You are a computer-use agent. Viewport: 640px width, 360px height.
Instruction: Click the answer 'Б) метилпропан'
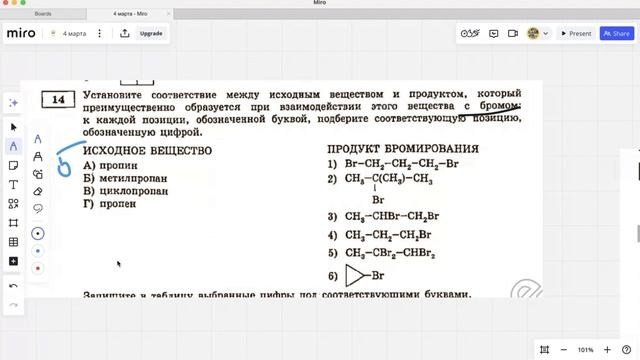(125, 178)
